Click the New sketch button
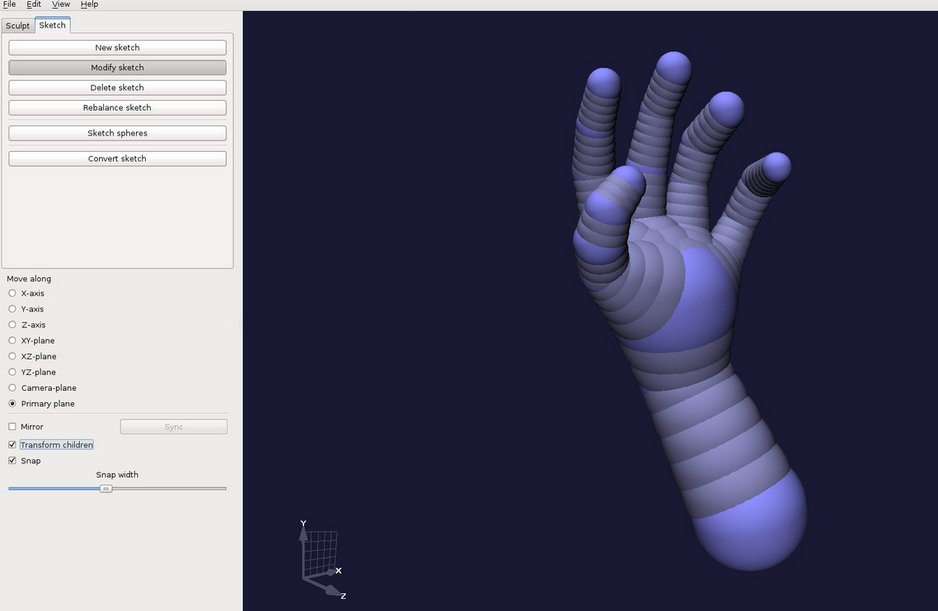 [117, 47]
